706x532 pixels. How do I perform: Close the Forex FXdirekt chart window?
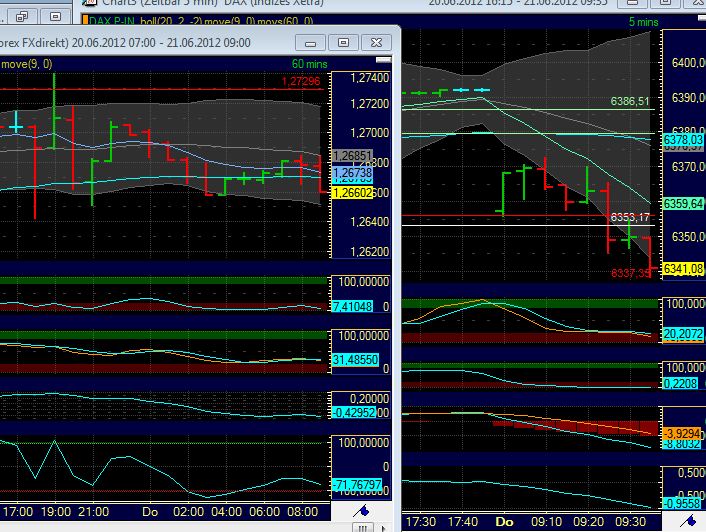(376, 43)
